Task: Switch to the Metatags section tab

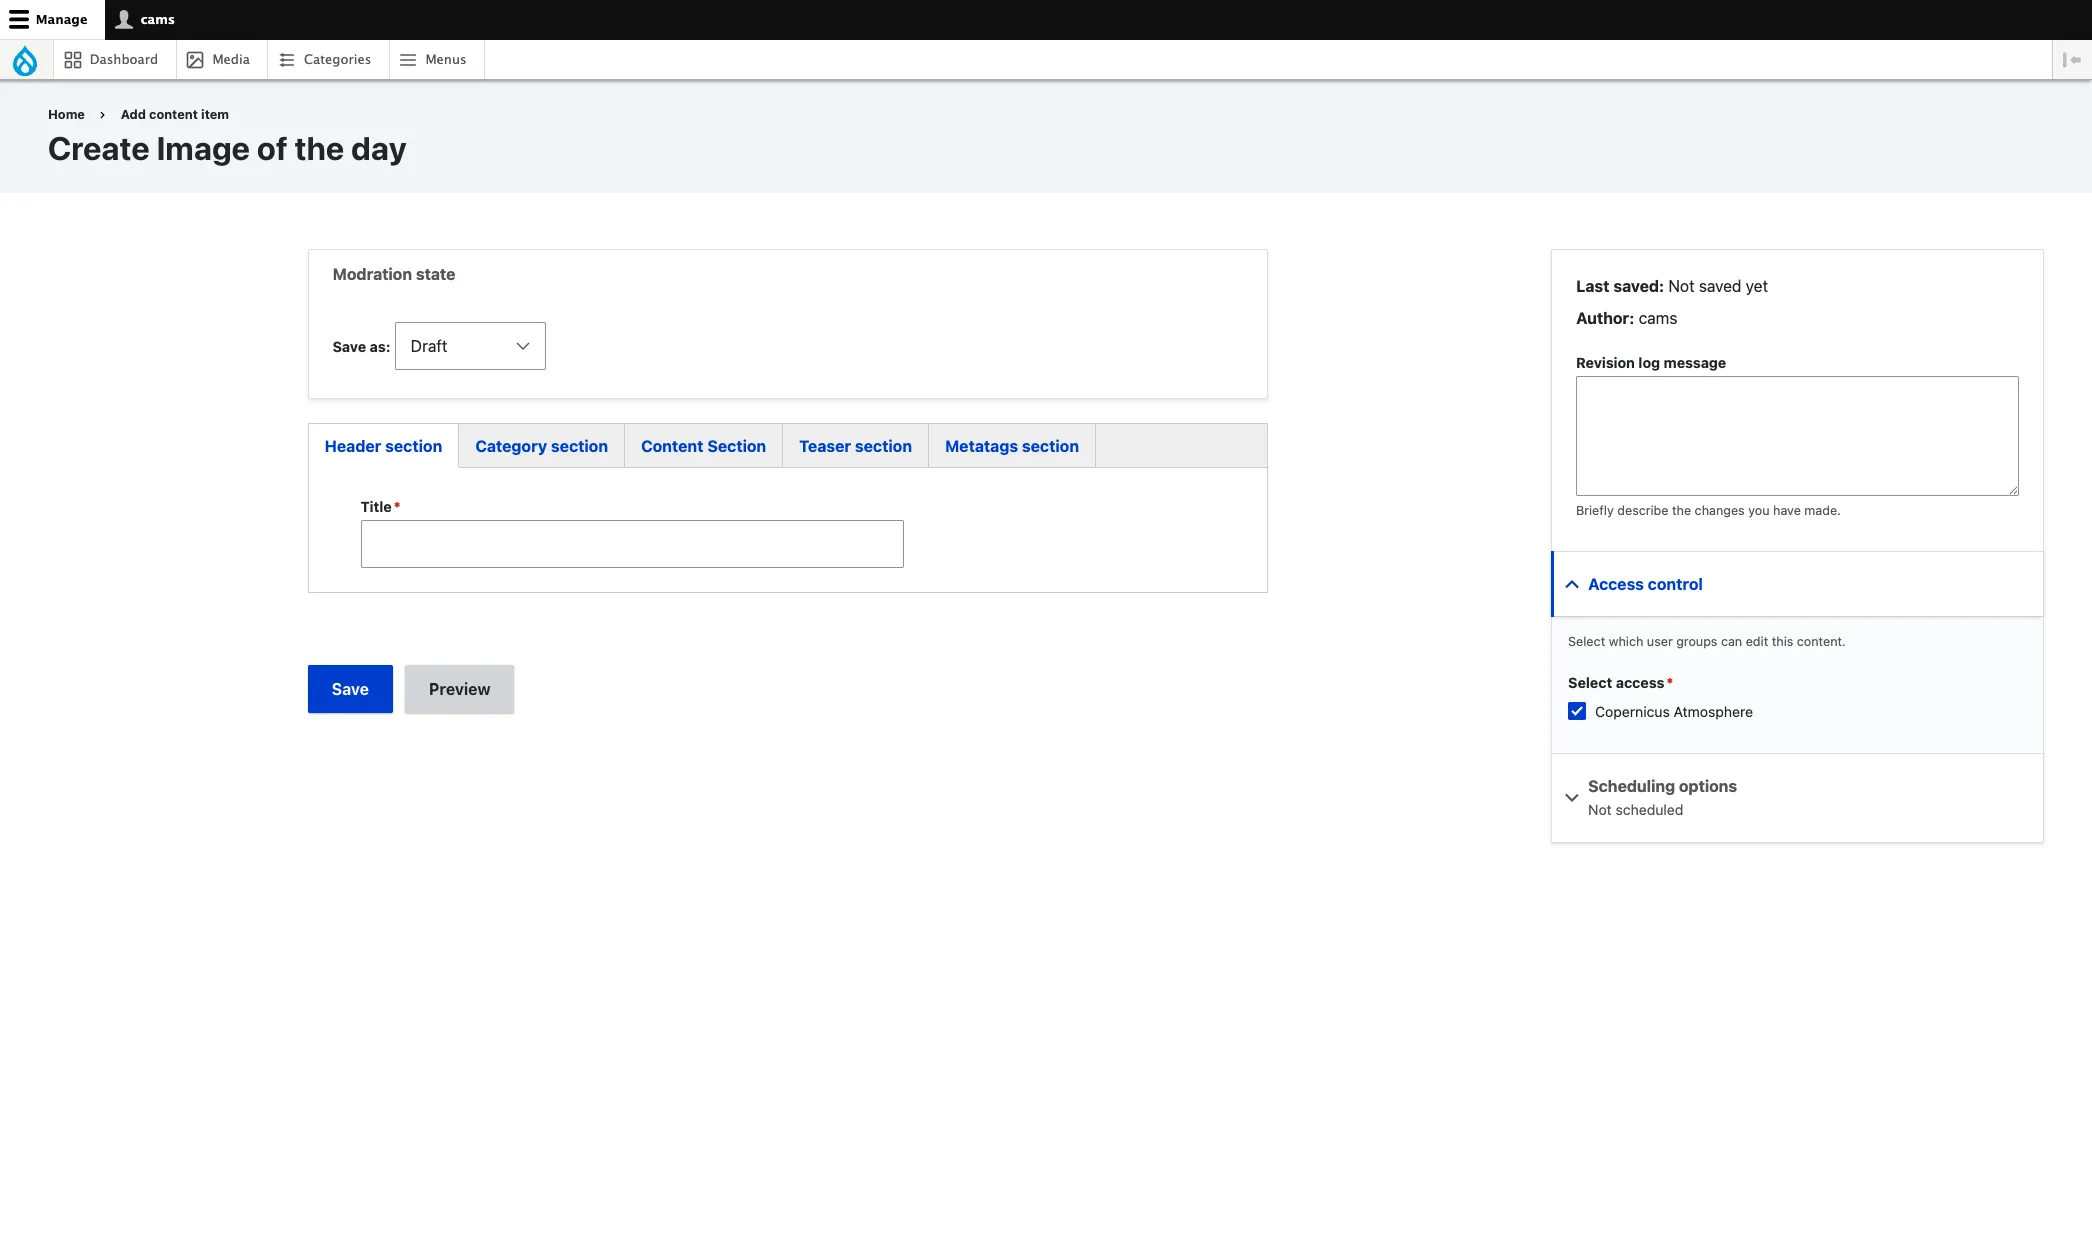Action: 1011,446
